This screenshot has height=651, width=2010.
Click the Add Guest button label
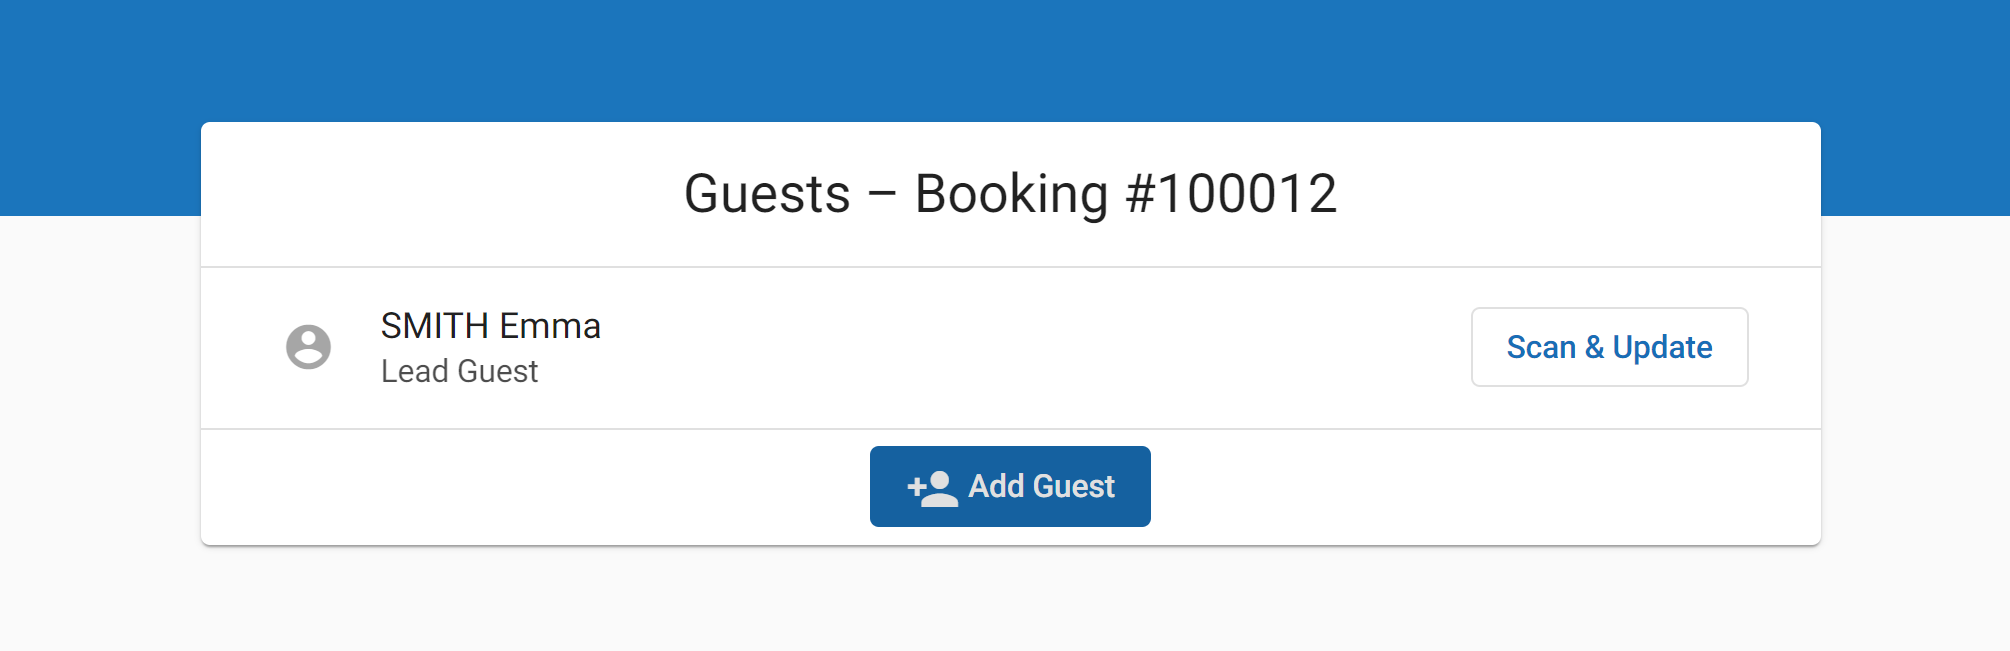pyautogui.click(x=1041, y=487)
